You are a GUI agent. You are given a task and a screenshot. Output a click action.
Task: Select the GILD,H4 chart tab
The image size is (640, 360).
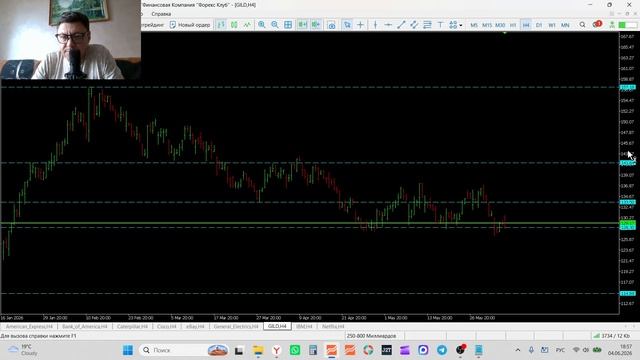point(277,326)
